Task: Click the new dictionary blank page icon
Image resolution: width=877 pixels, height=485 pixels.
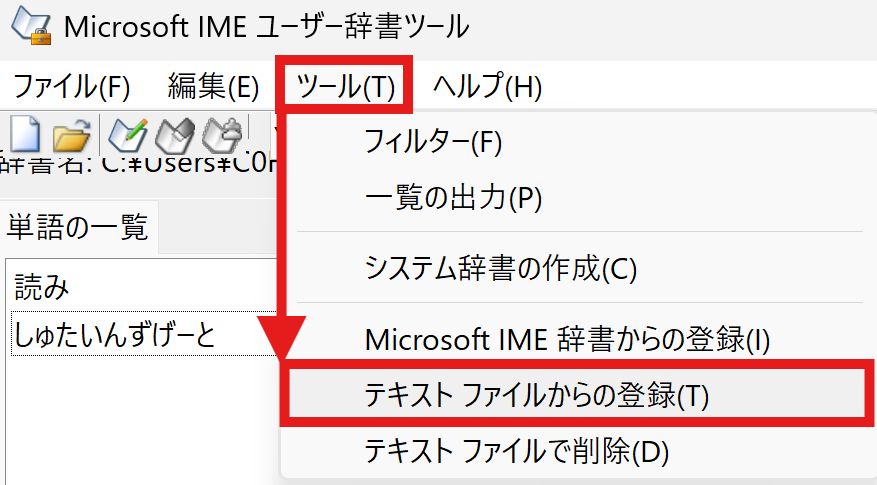Action: click(x=24, y=135)
